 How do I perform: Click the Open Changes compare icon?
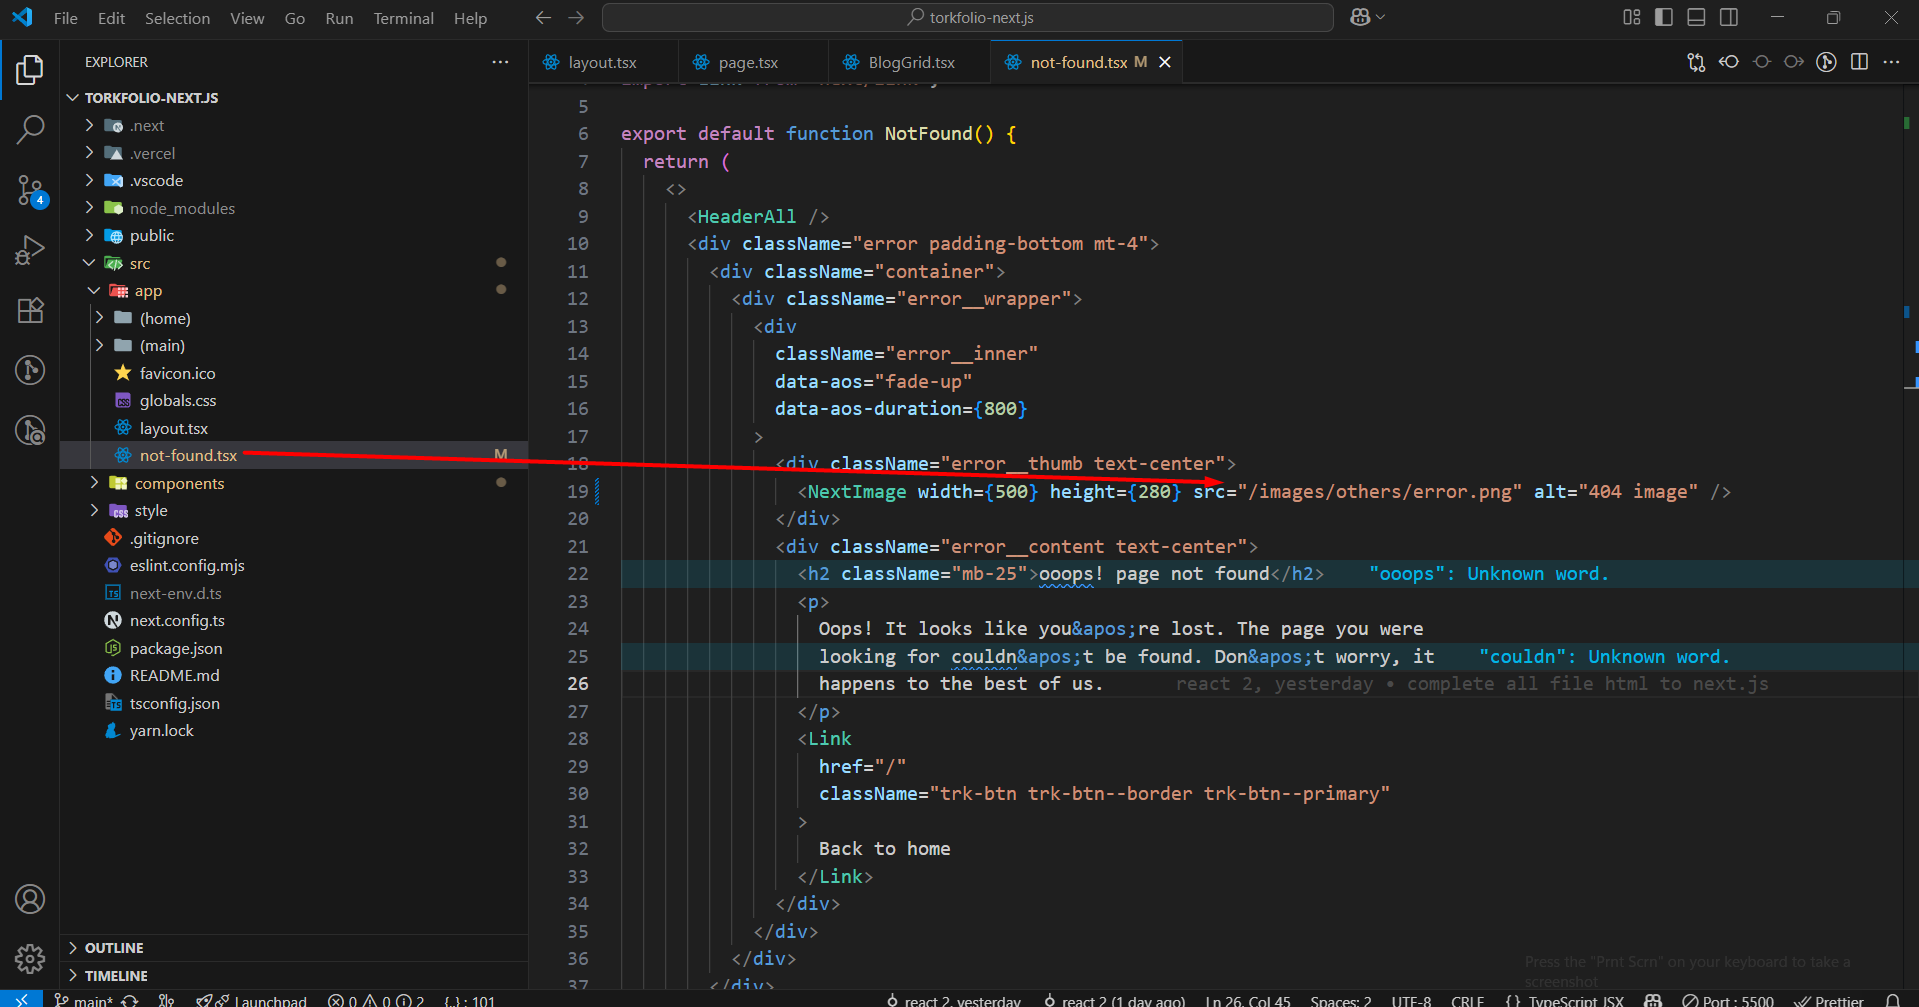(x=1696, y=62)
